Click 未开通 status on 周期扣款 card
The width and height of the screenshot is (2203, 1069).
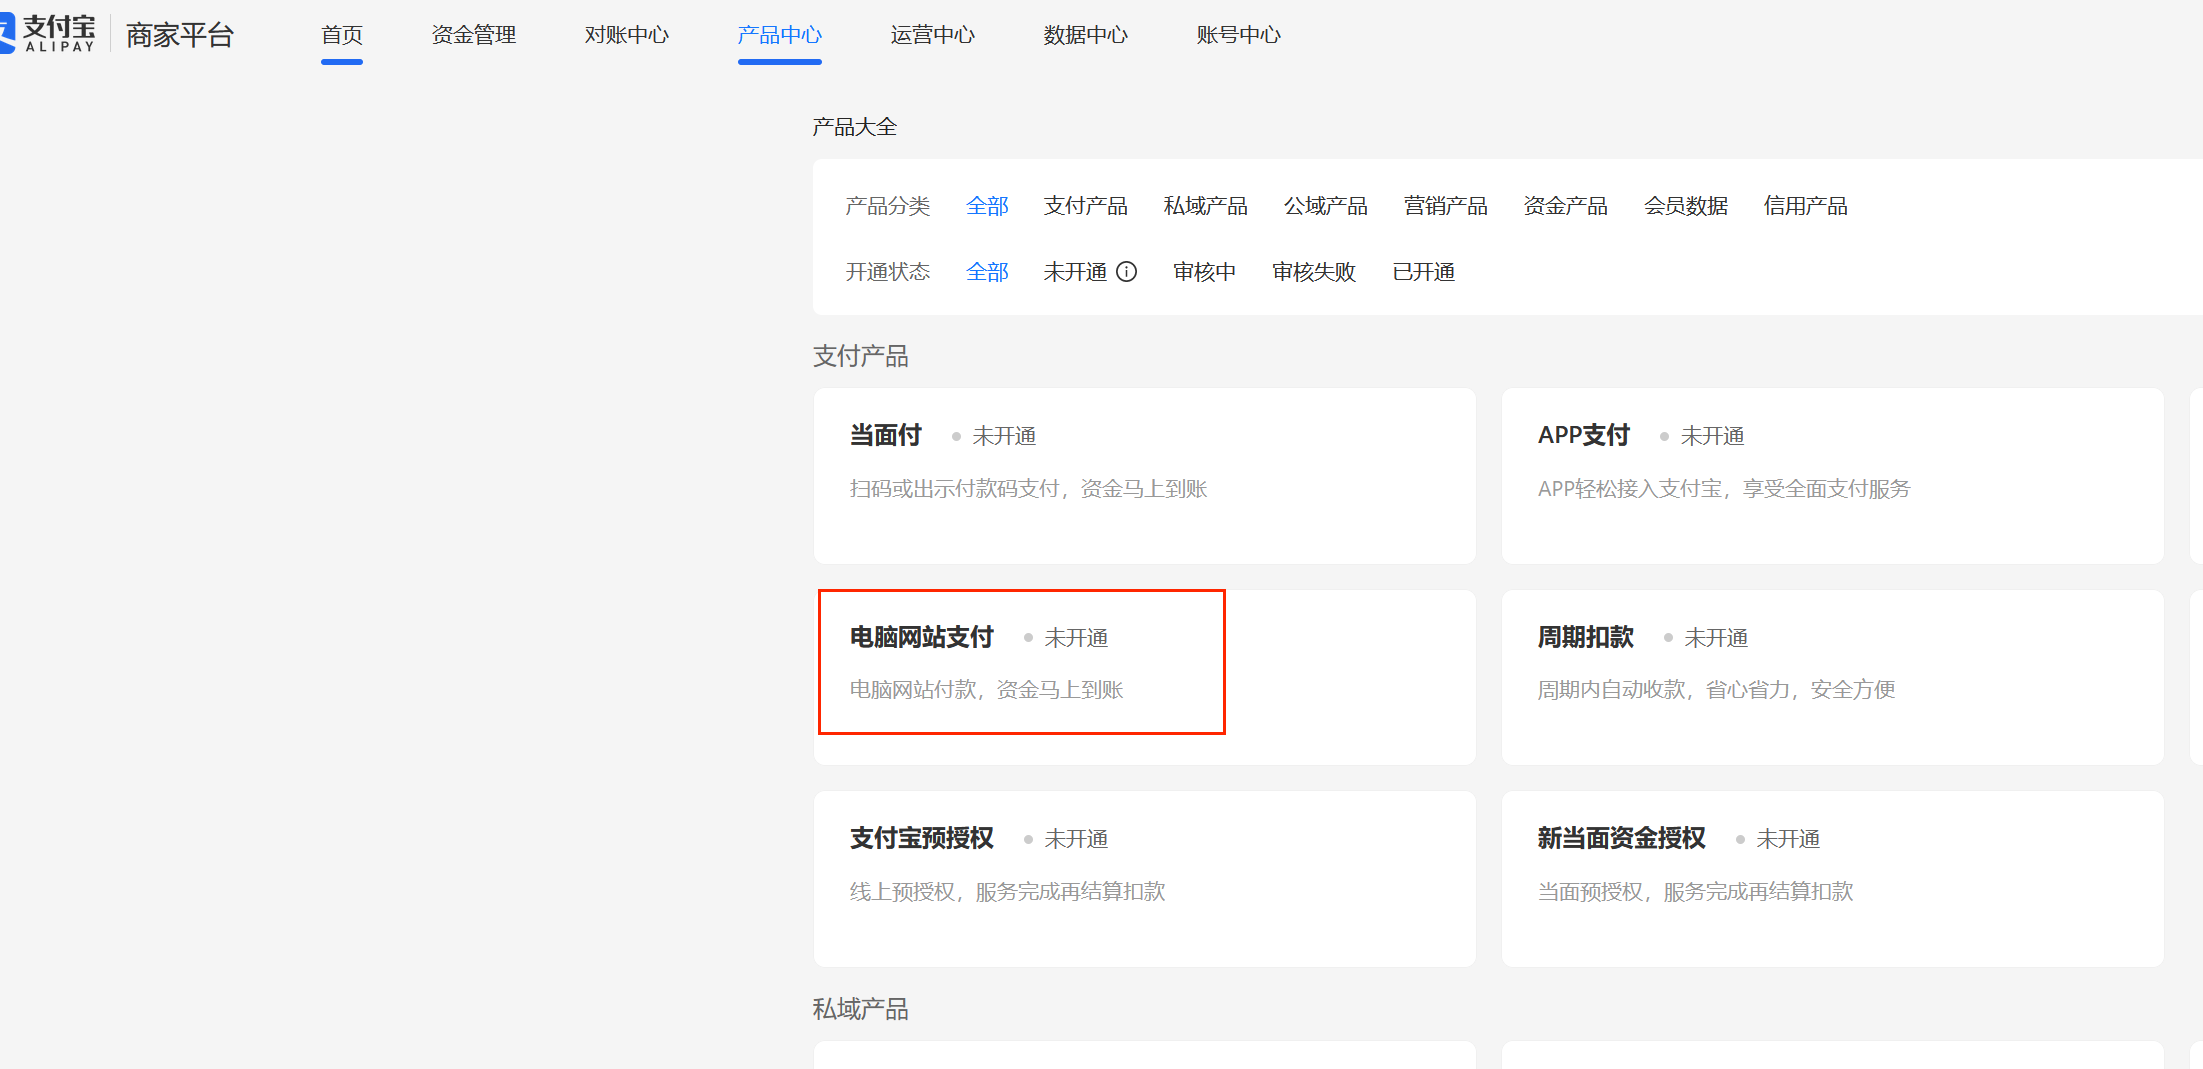pyautogui.click(x=1716, y=638)
